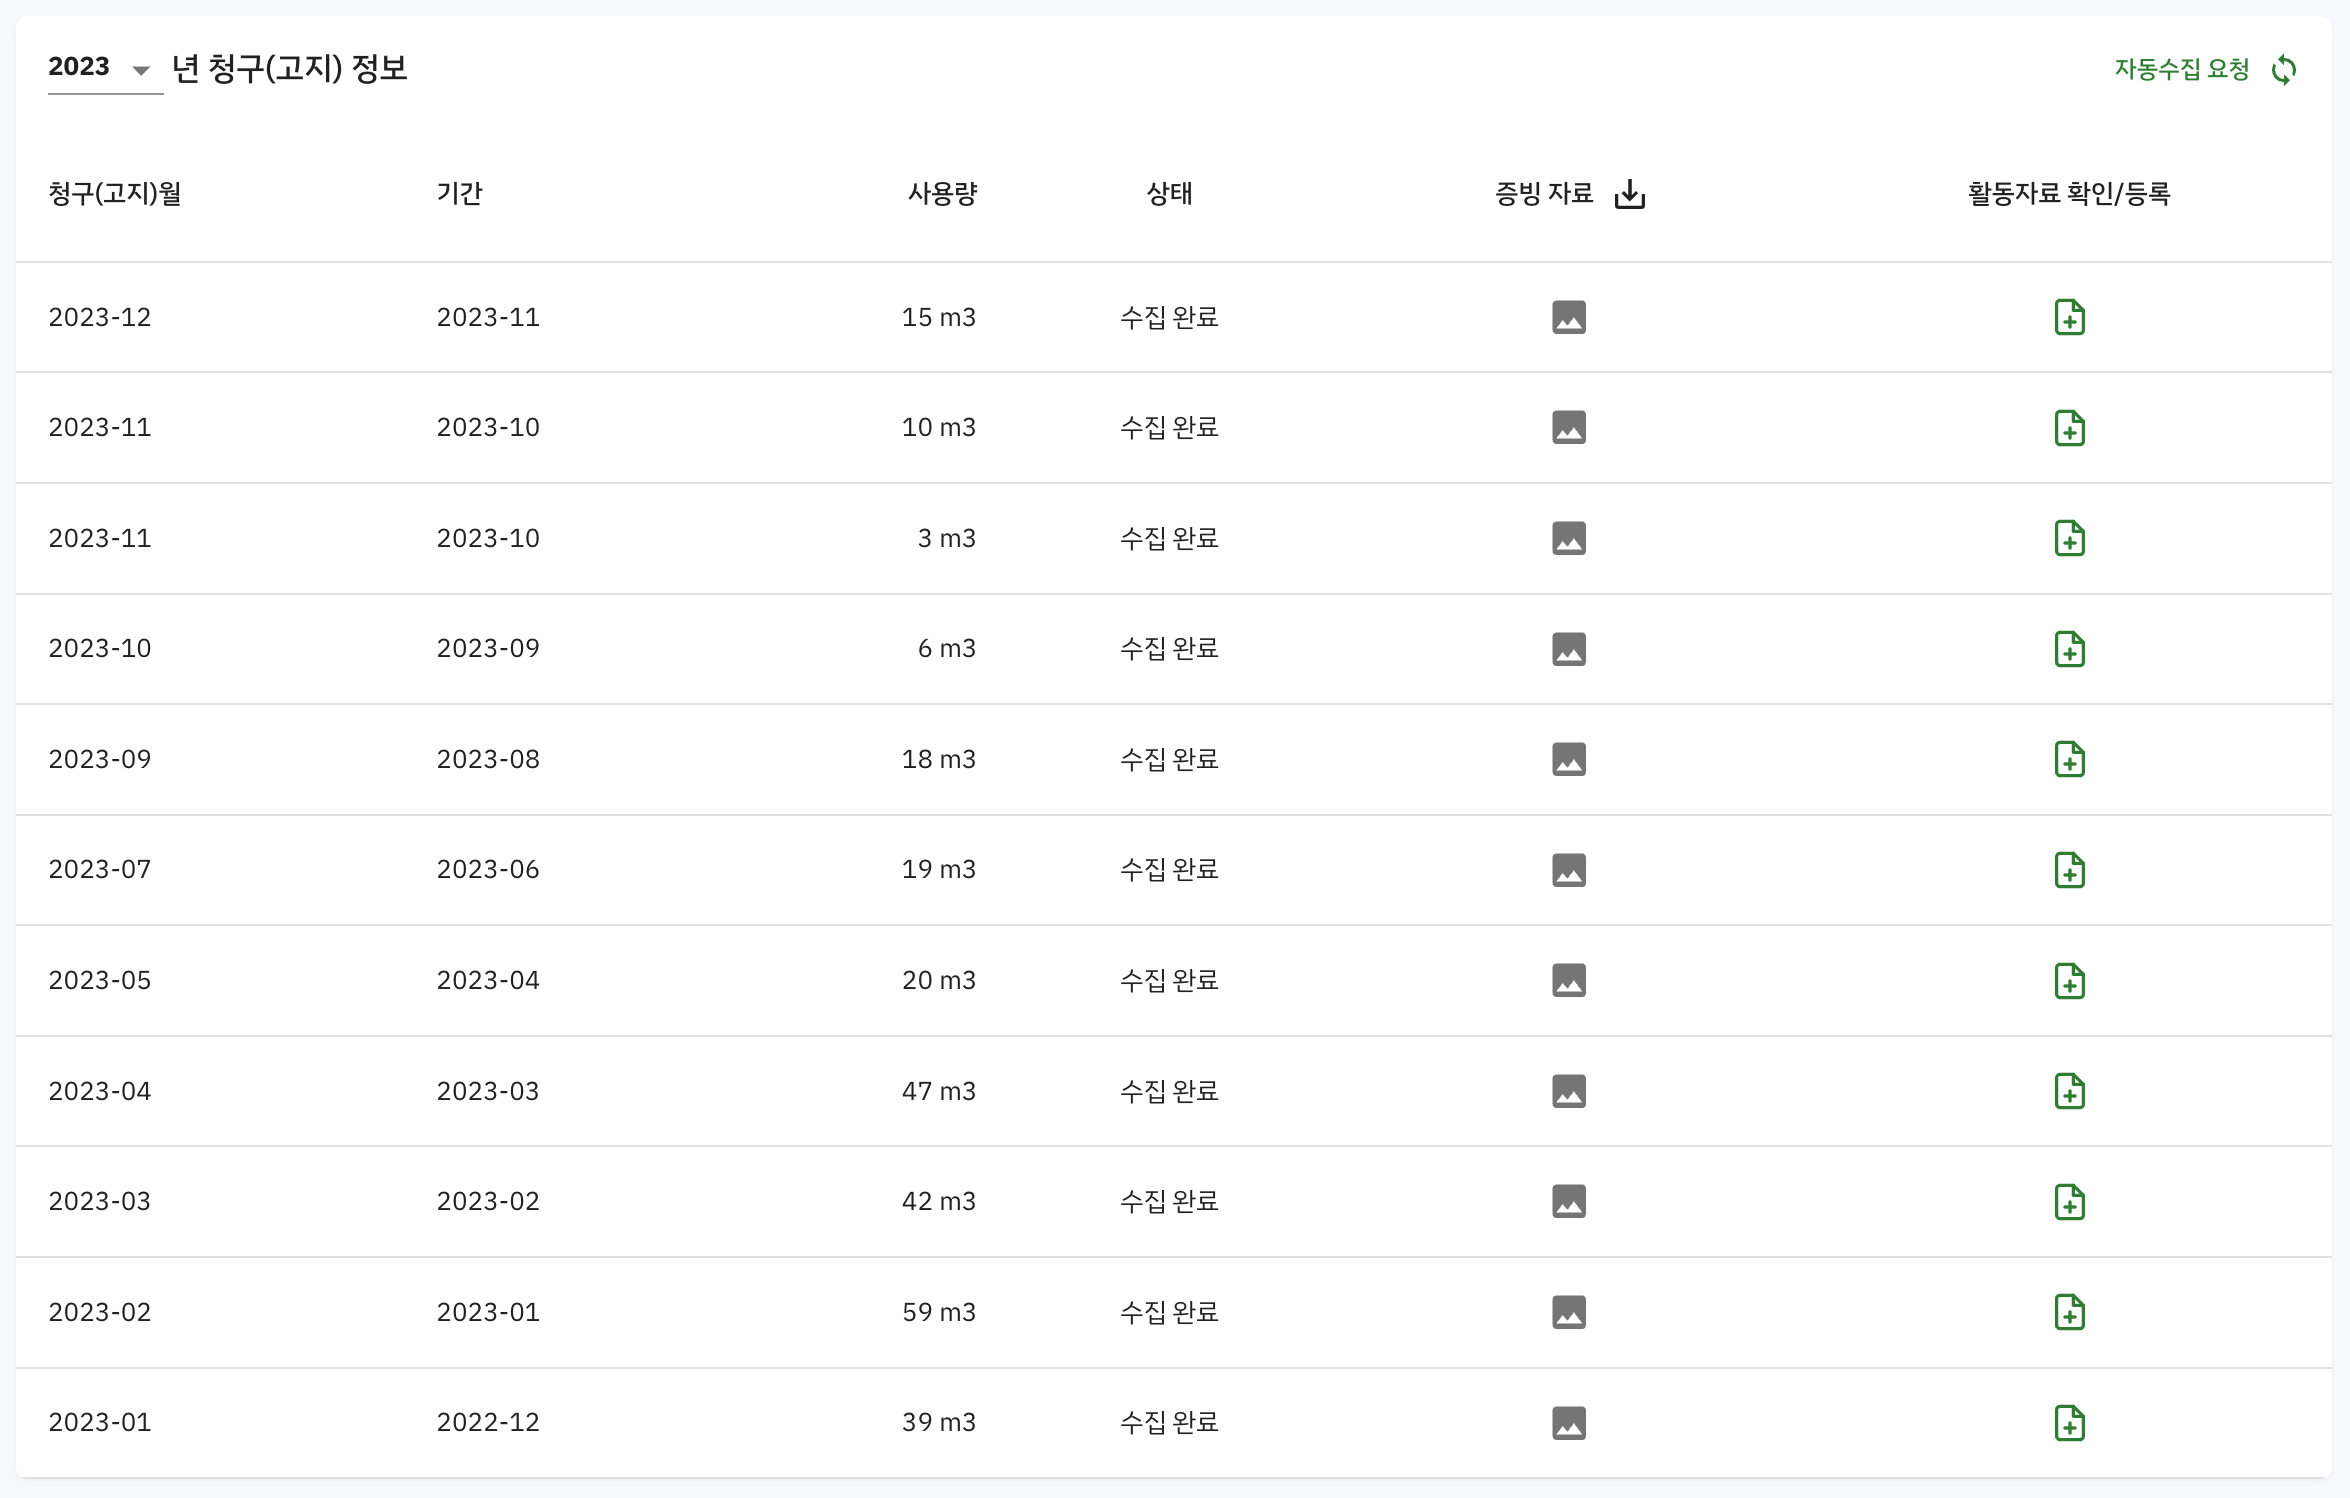Open evidence image for 2023-10 billing row

tap(1568, 649)
